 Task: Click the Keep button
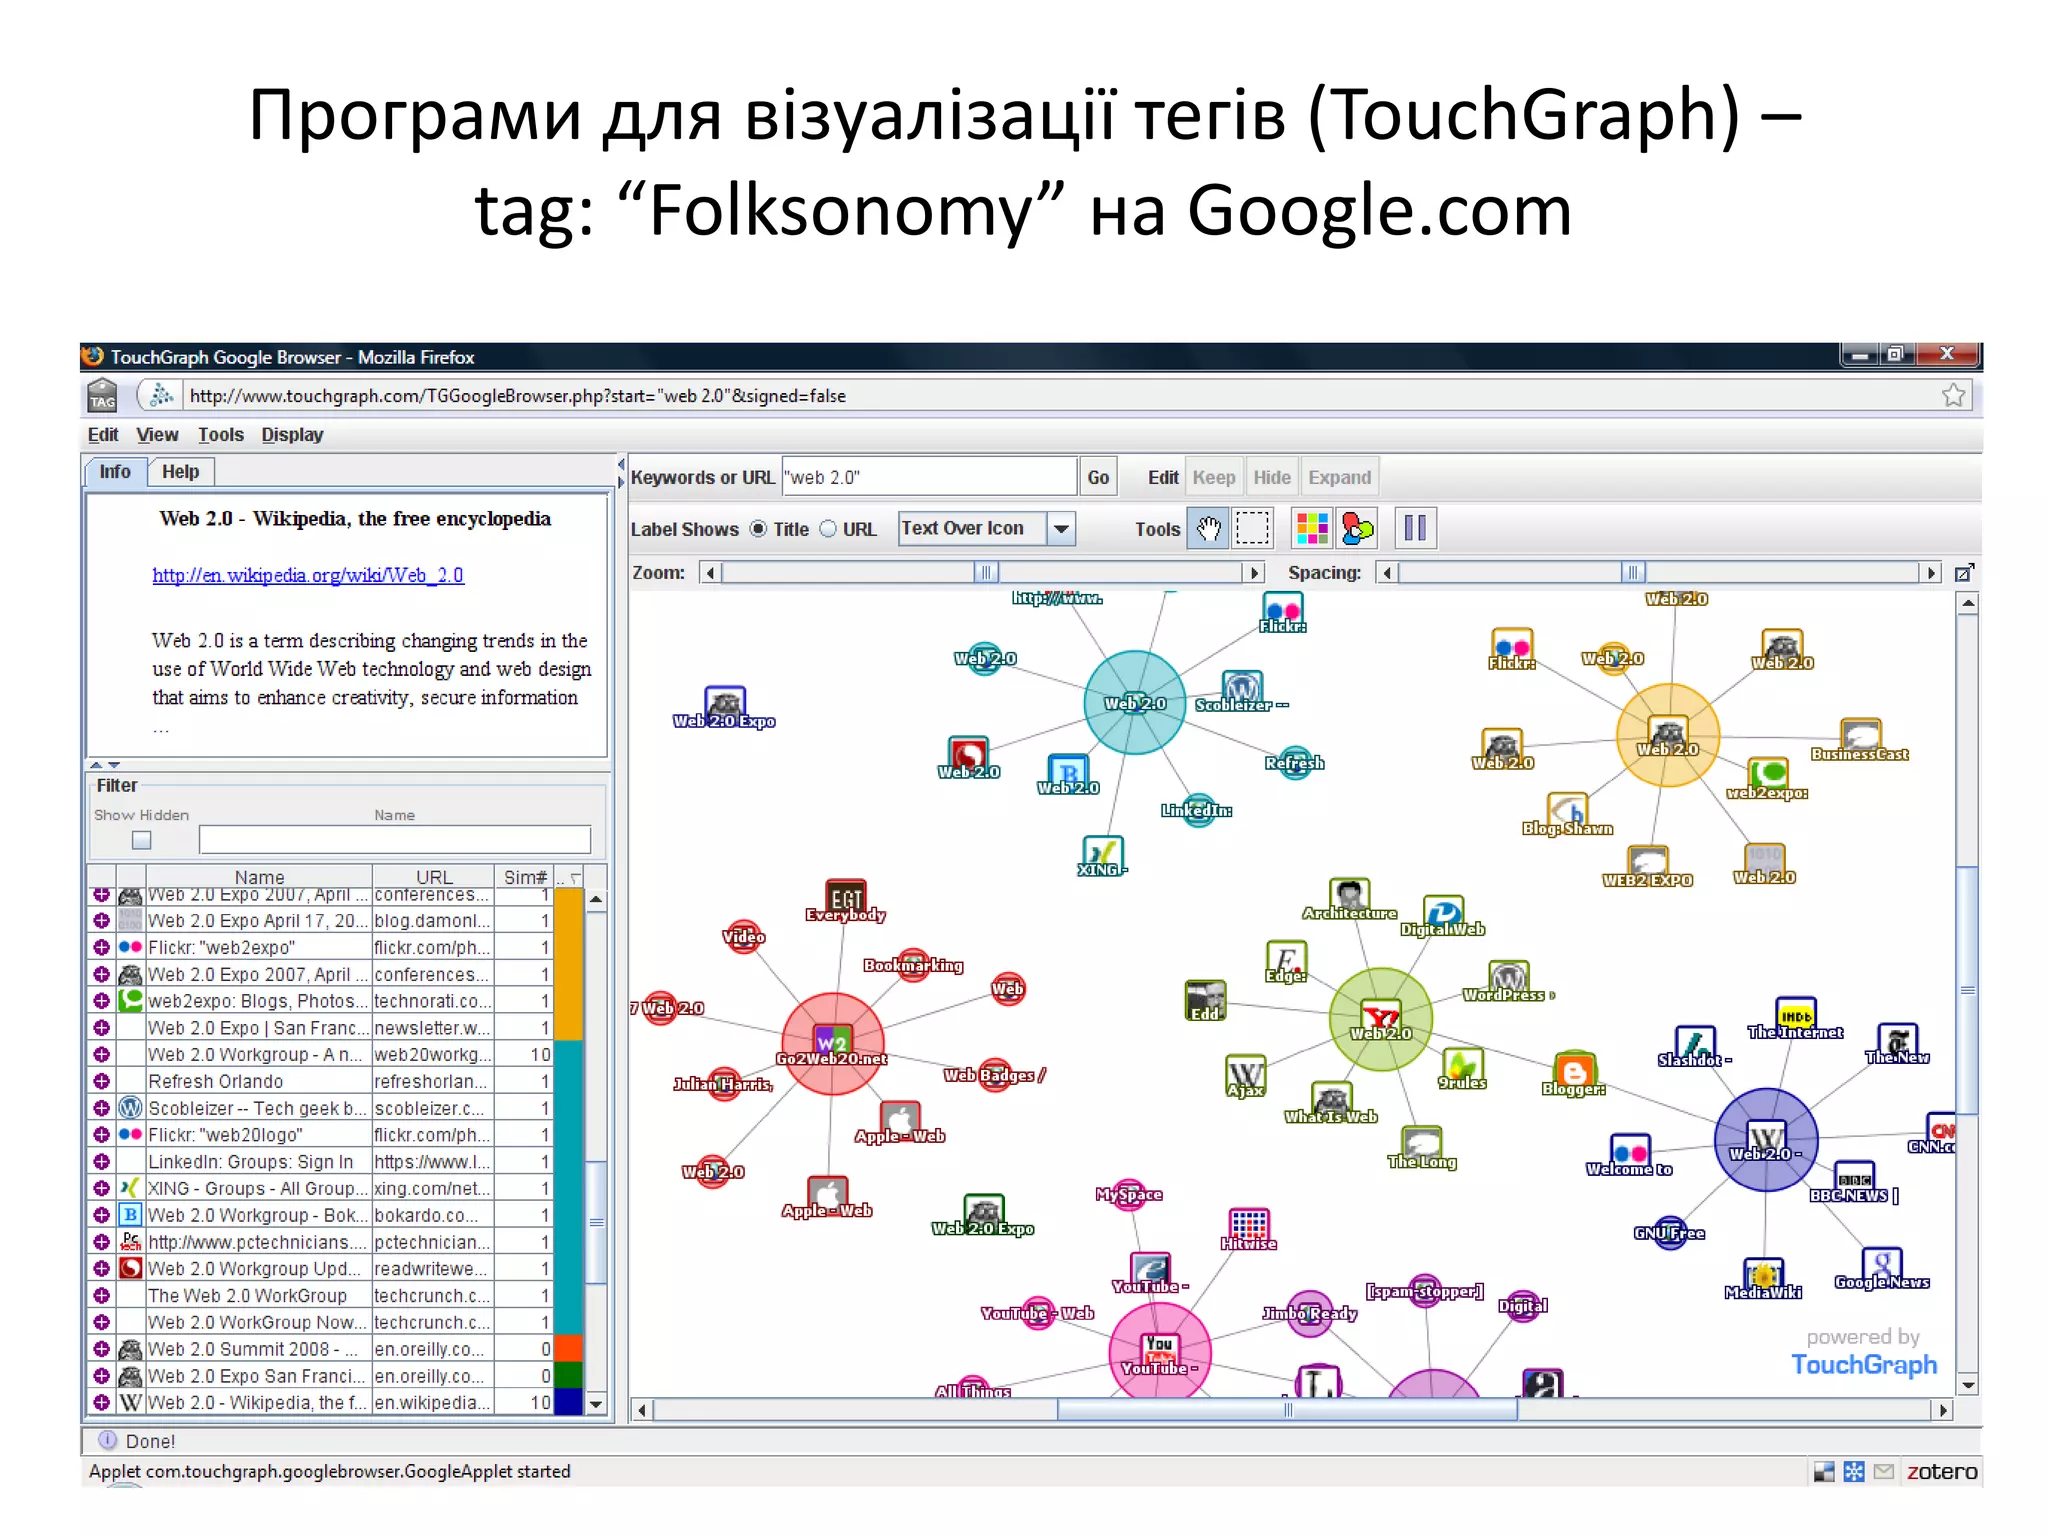pos(1213,477)
